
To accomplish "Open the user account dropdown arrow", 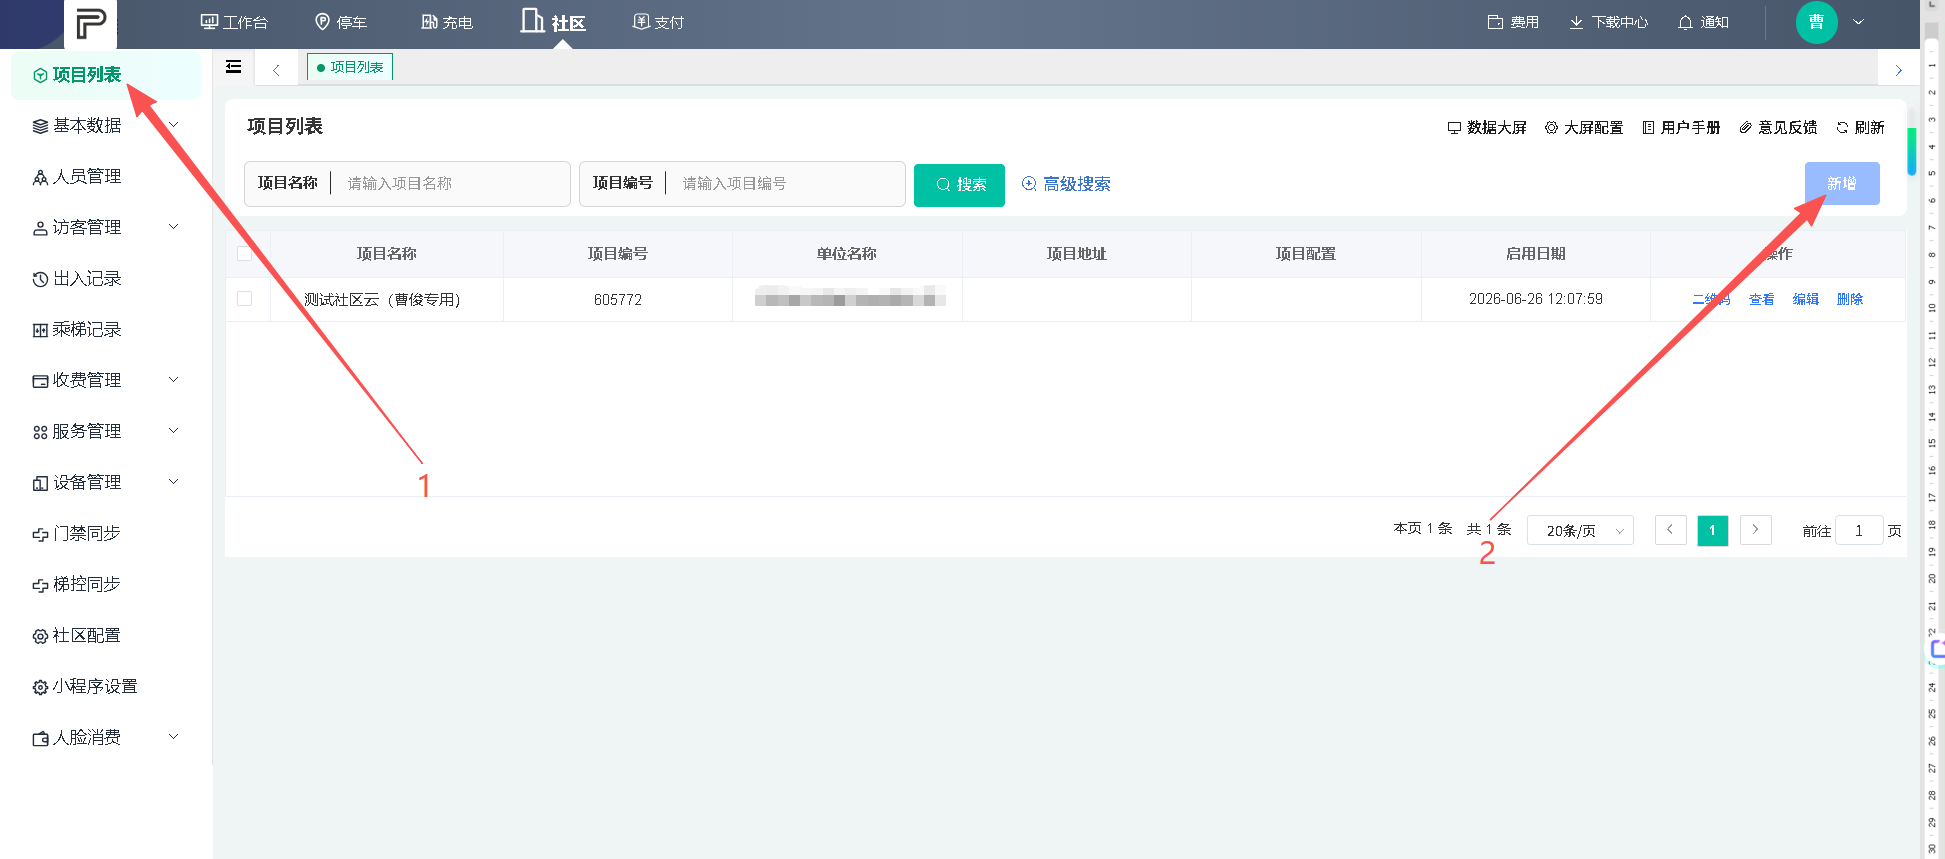I will click(1858, 22).
